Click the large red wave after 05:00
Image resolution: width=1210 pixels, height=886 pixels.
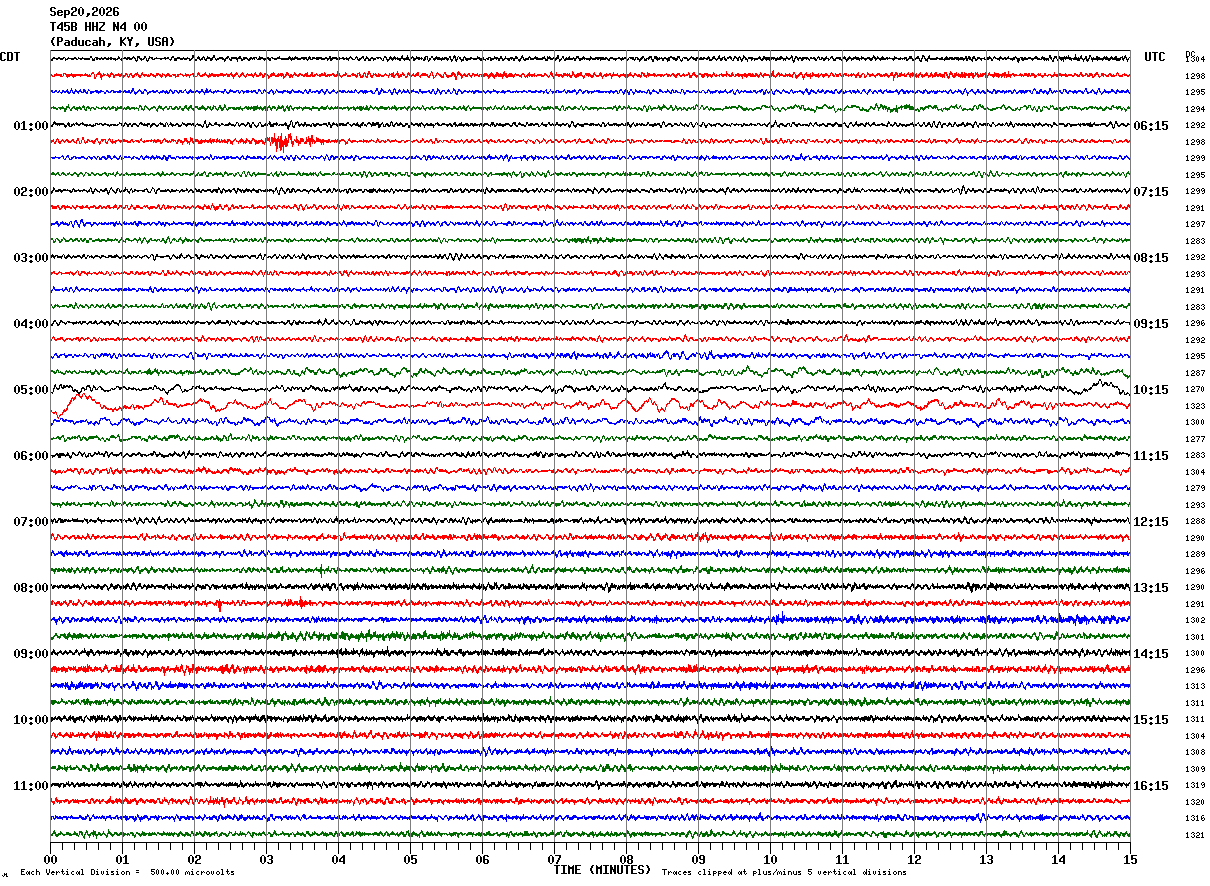click(x=80, y=404)
